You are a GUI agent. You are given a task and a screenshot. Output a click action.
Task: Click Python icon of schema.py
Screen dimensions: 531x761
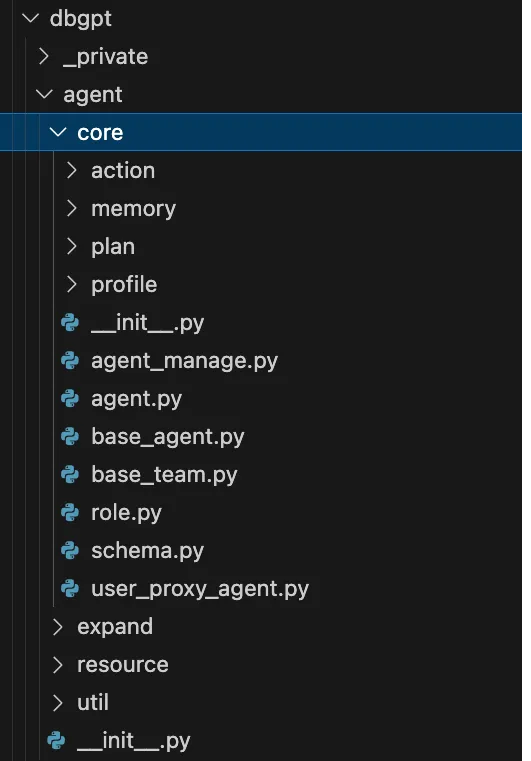[70, 550]
